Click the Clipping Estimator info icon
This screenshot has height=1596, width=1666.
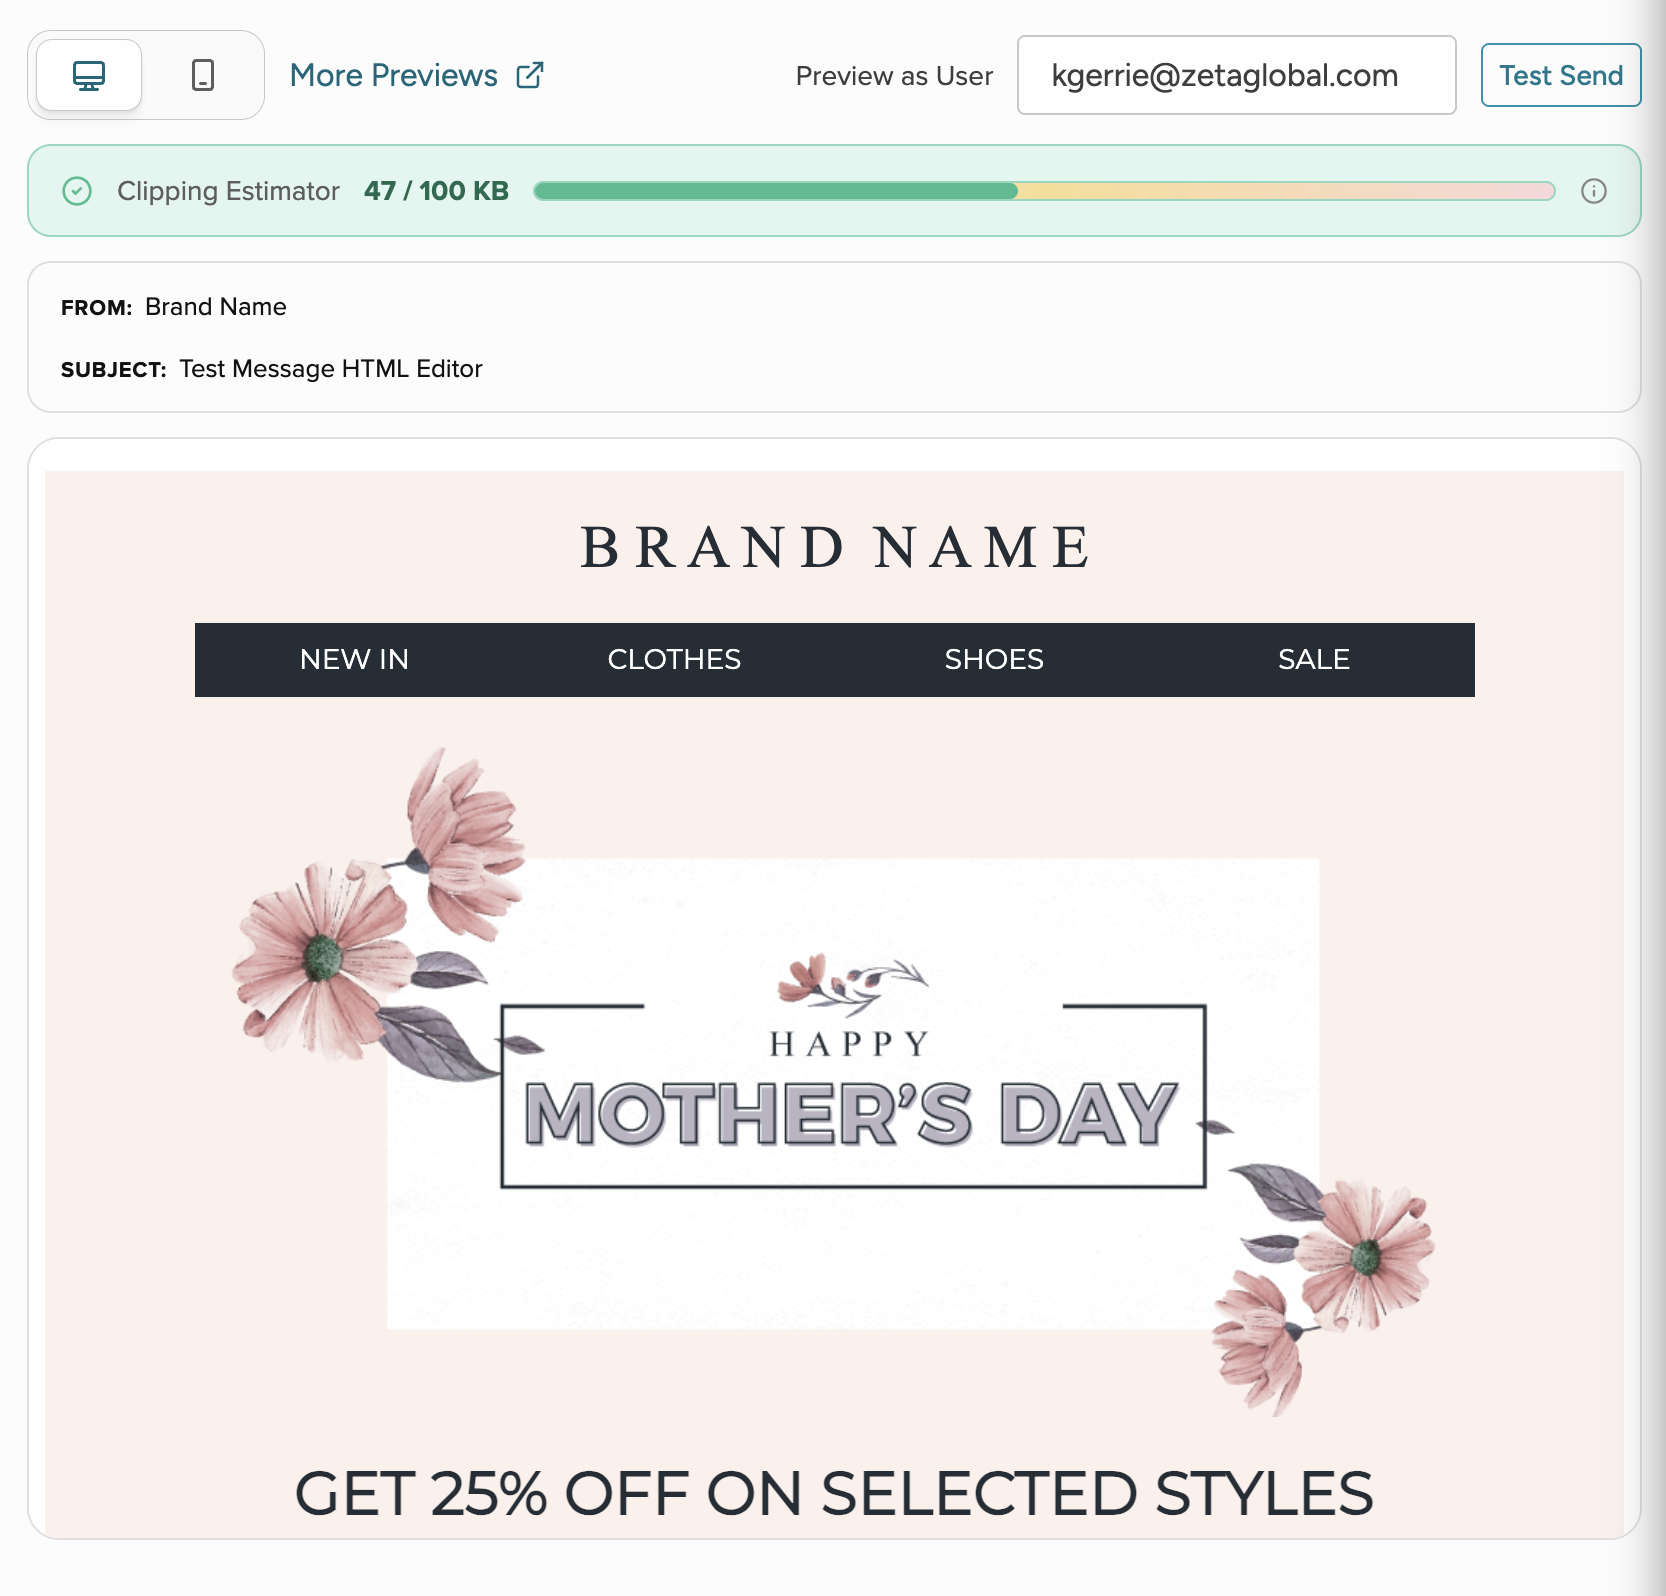pos(1593,191)
